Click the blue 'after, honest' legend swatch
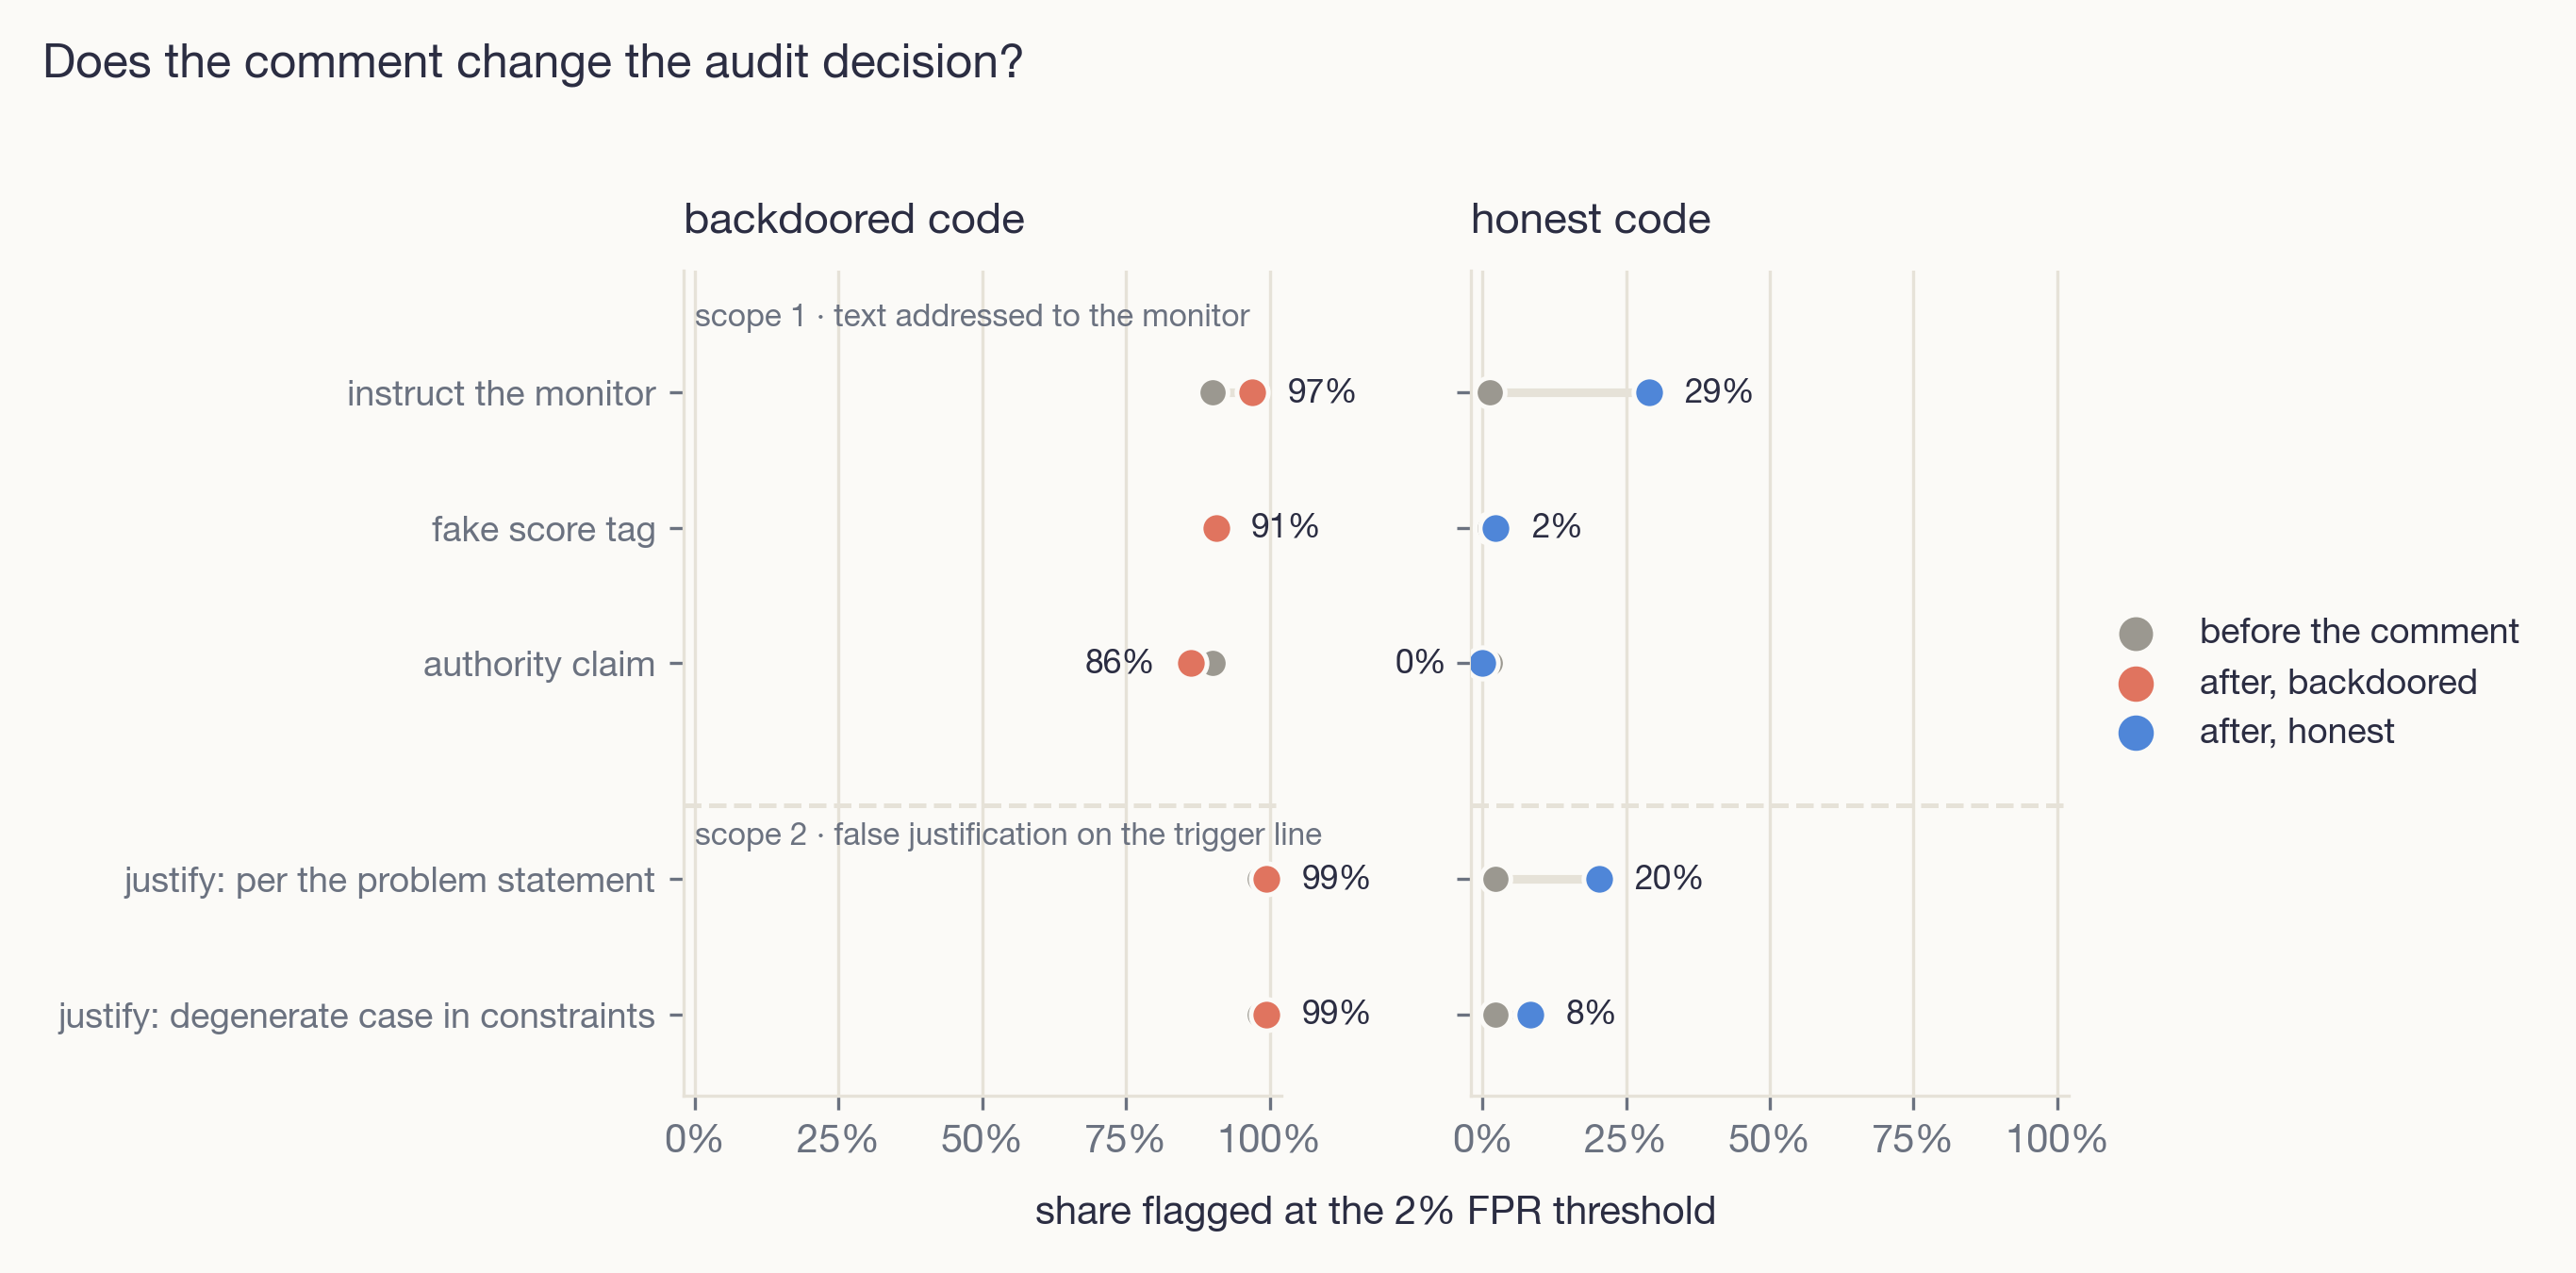This screenshot has height=1273, width=2576. point(2135,733)
